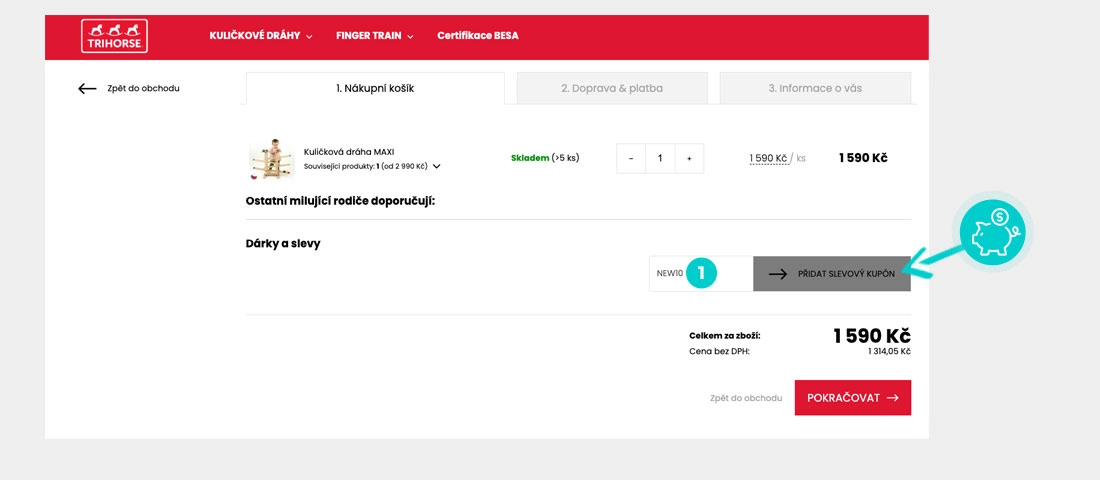
Task: Click the Dárky a slevy heading
Action: pyautogui.click(x=283, y=244)
